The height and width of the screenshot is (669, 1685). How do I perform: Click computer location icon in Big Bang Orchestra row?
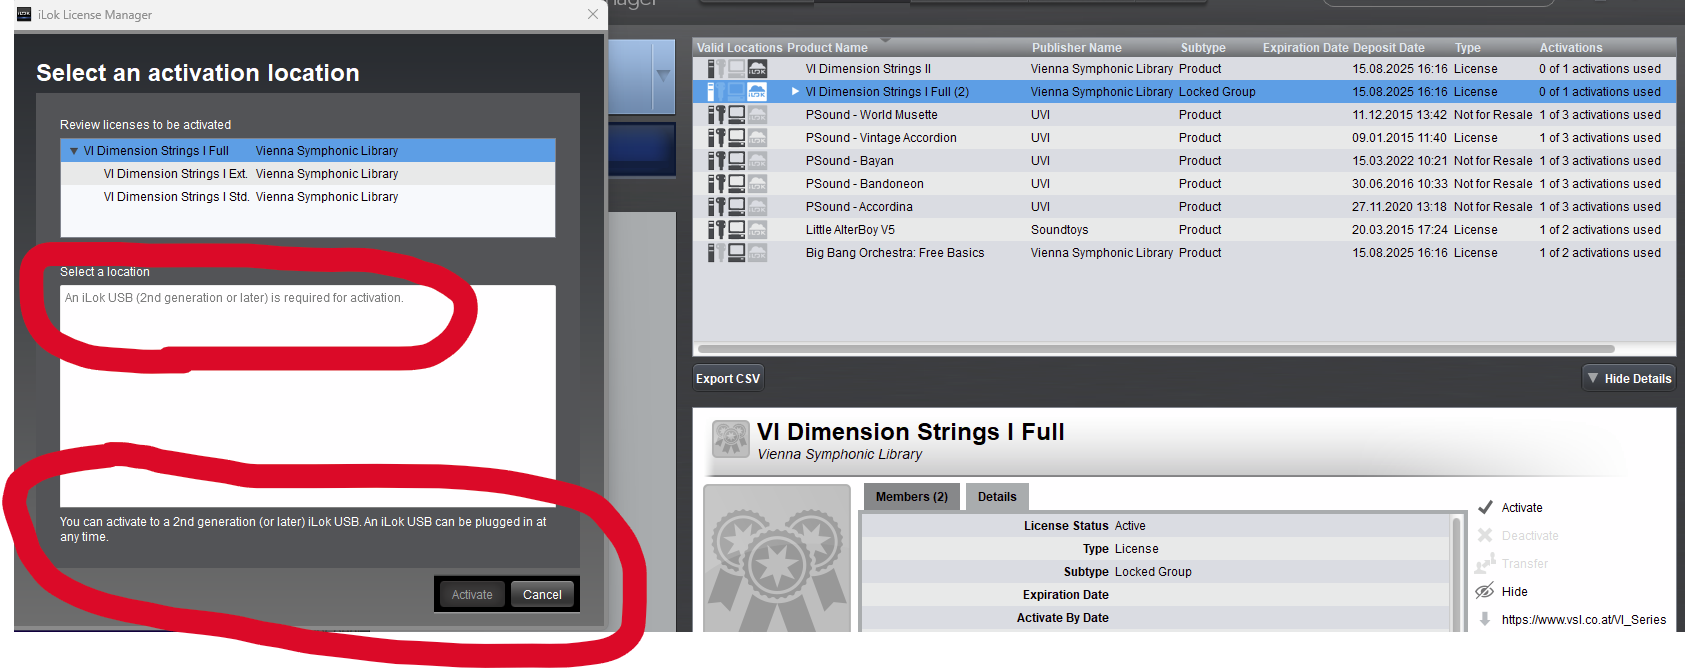click(x=737, y=253)
